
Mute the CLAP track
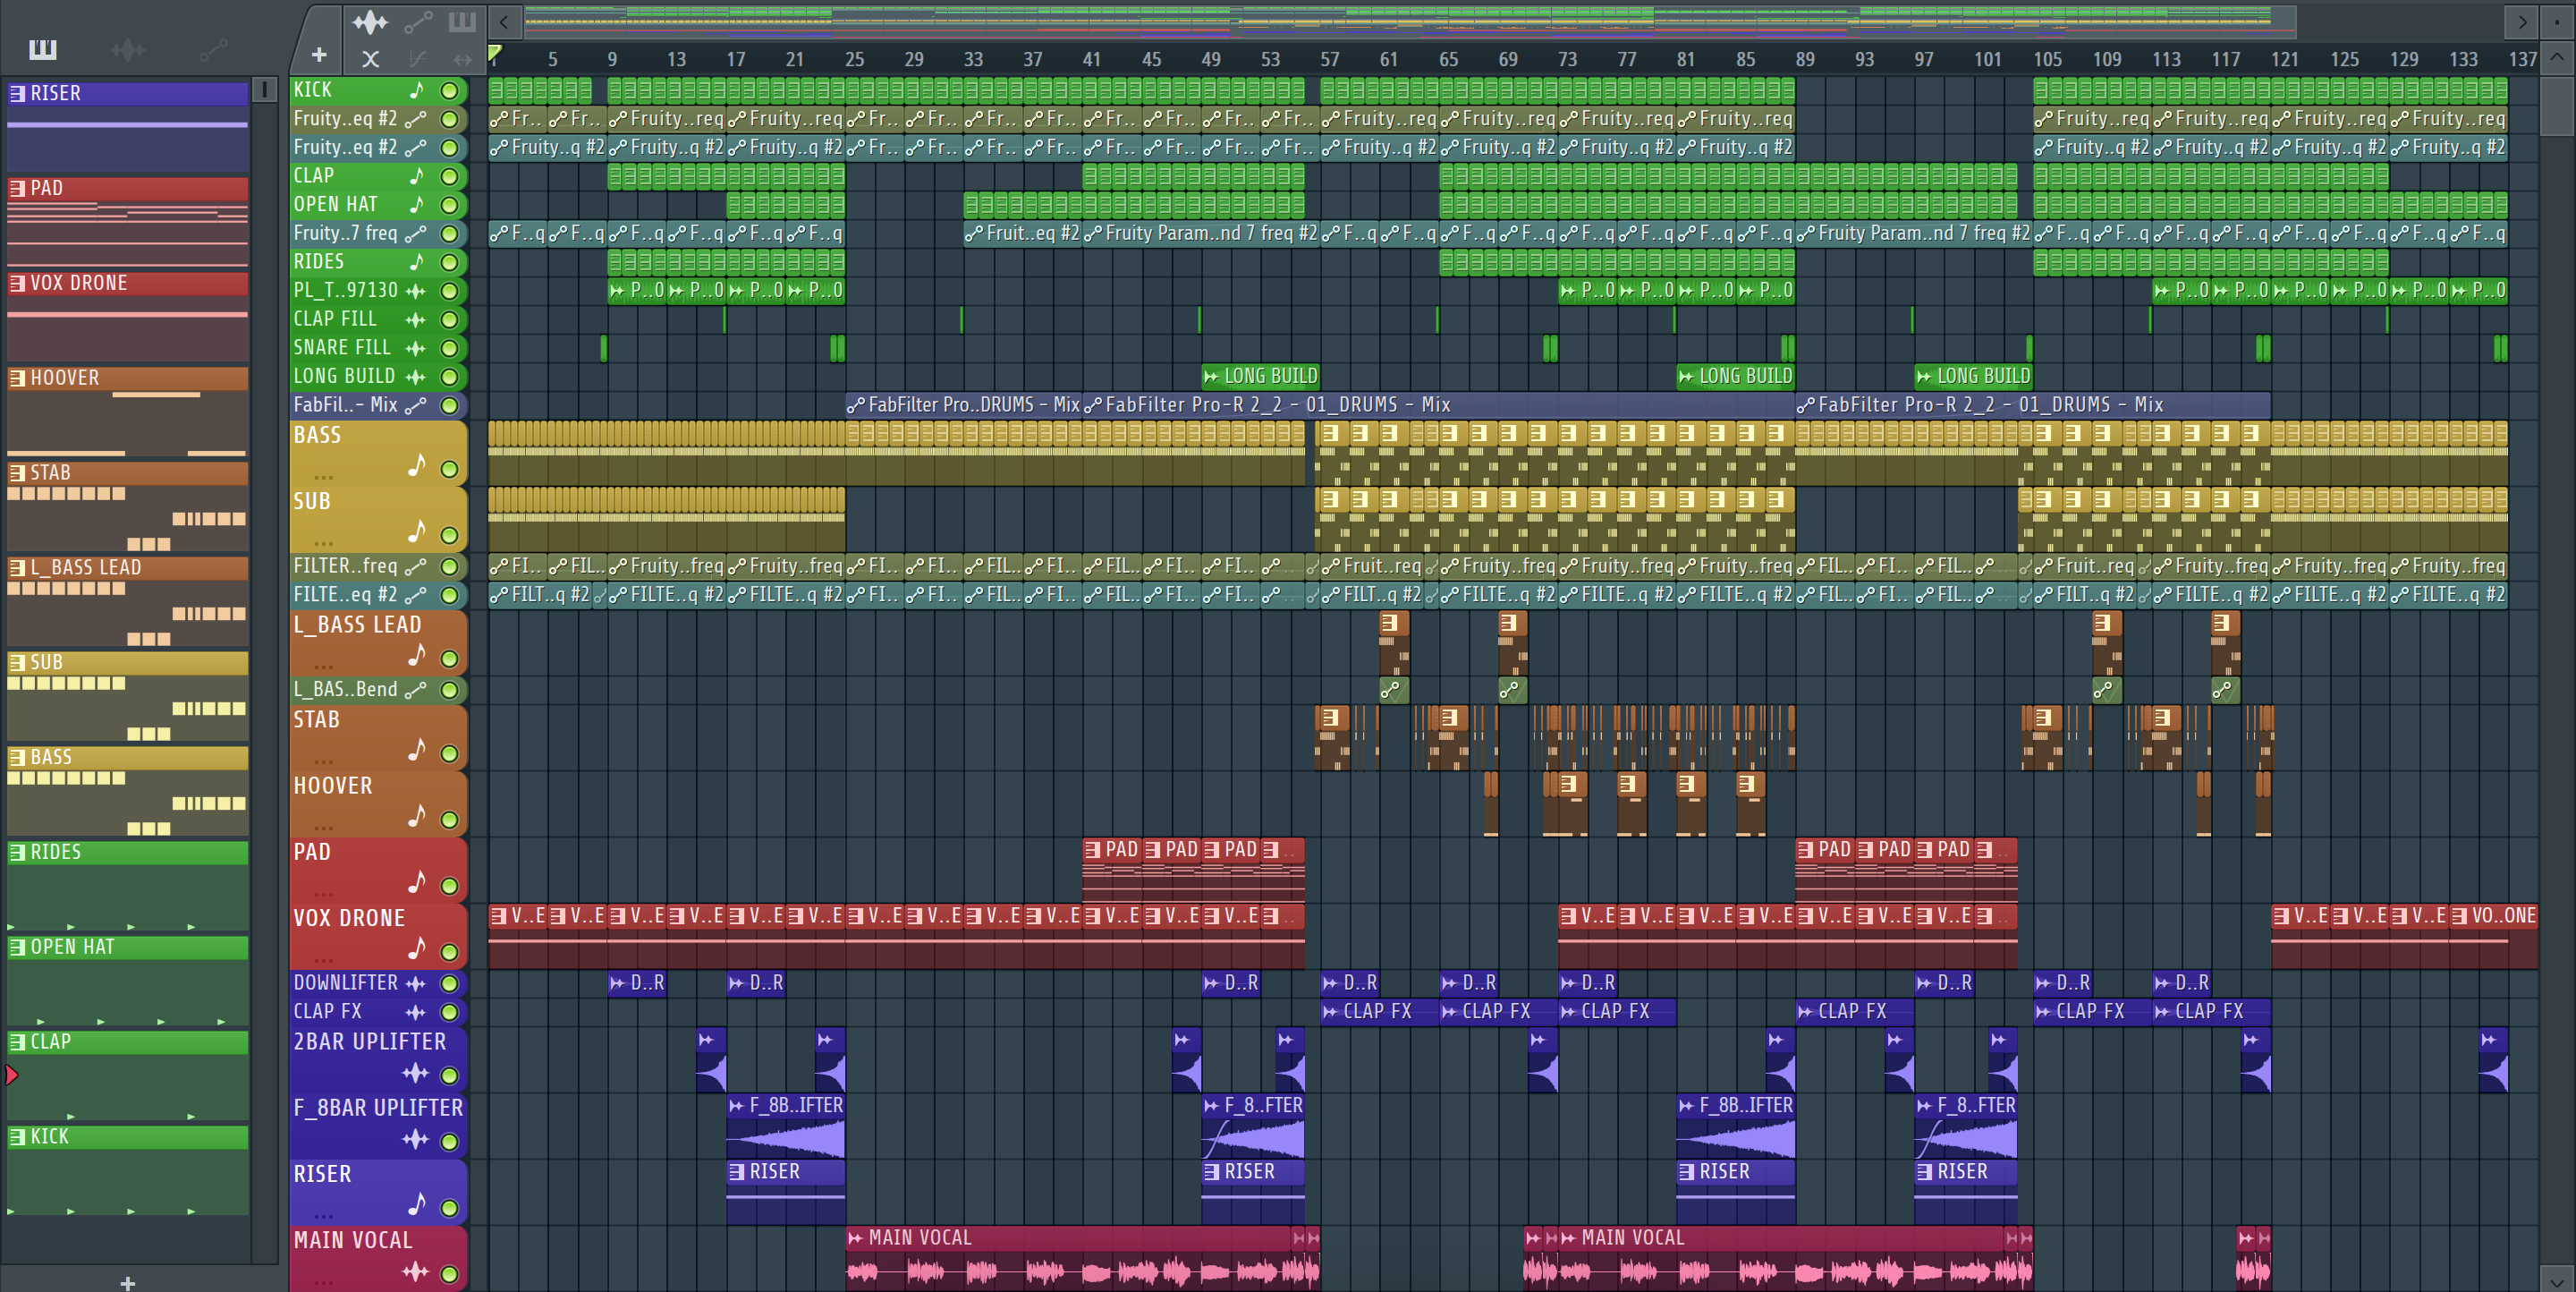(450, 177)
